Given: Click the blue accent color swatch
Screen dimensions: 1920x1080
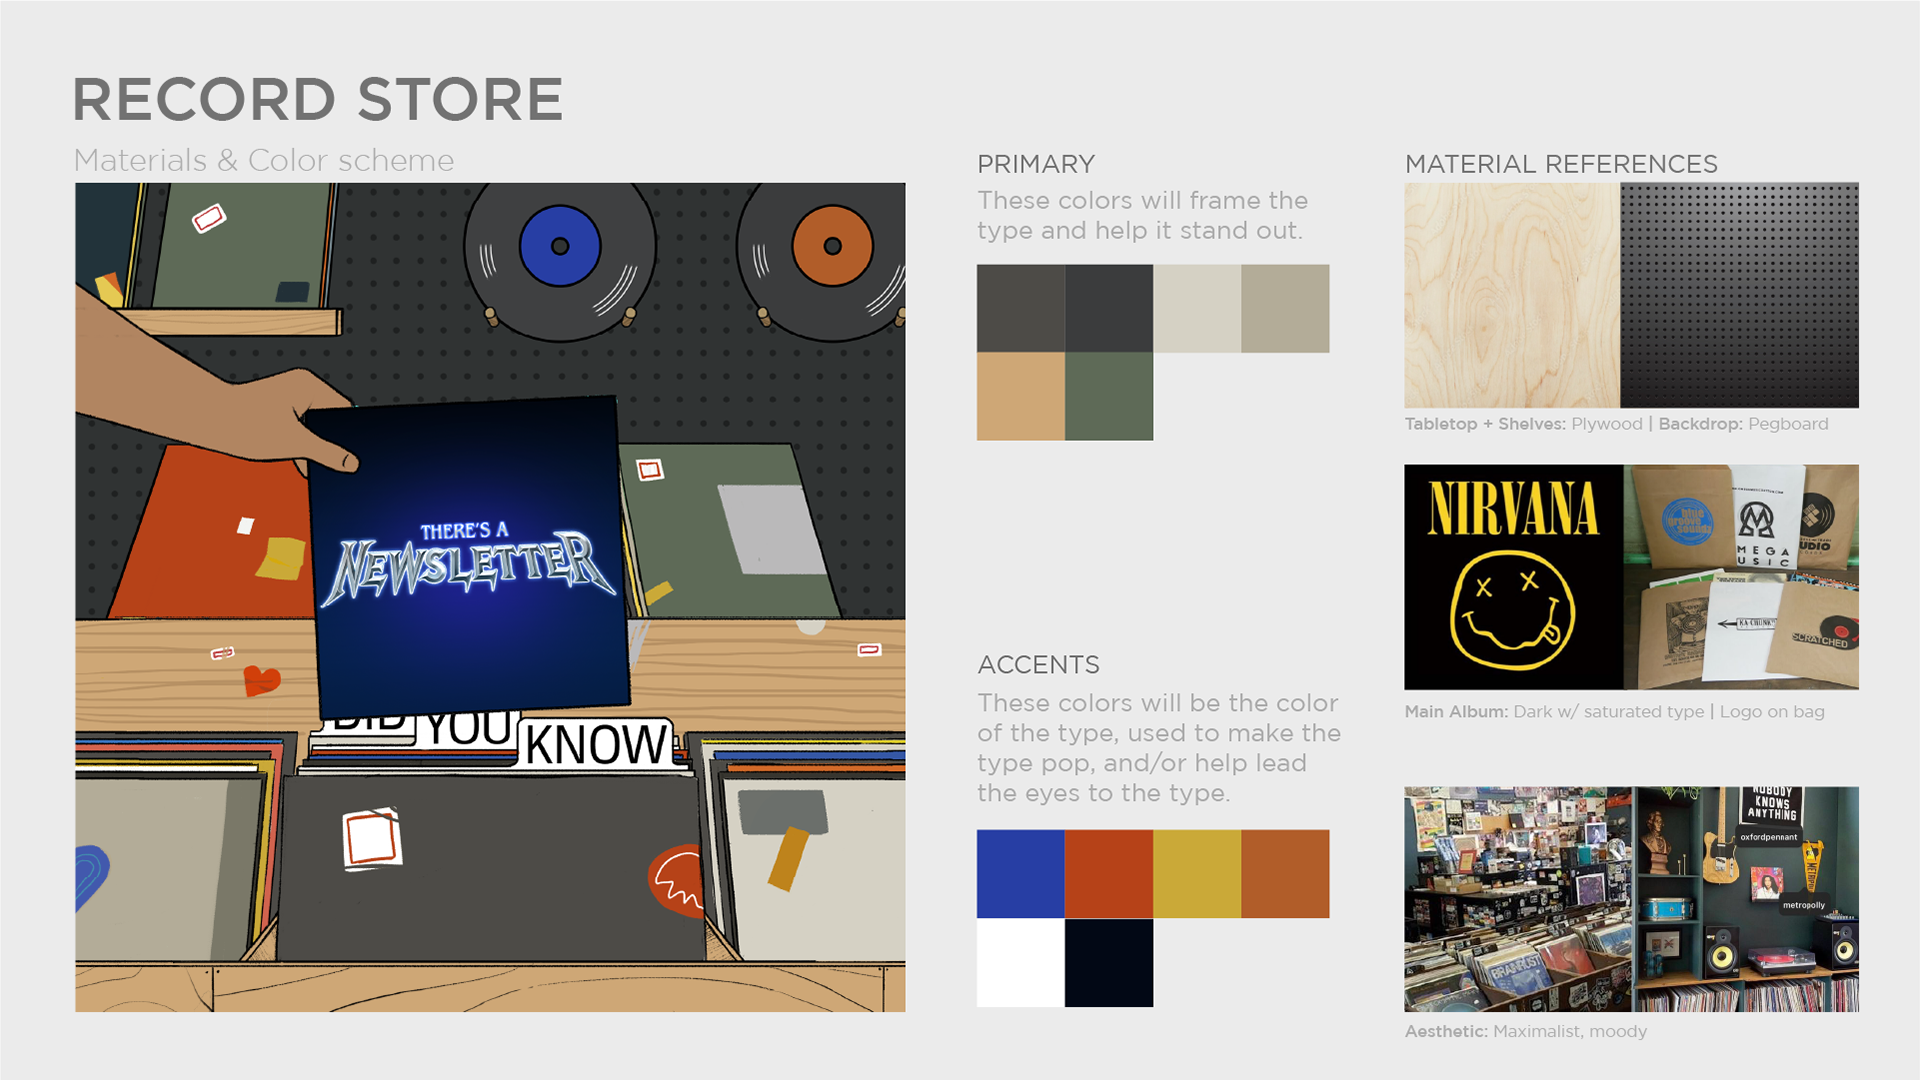Looking at the screenshot, I should [1020, 873].
